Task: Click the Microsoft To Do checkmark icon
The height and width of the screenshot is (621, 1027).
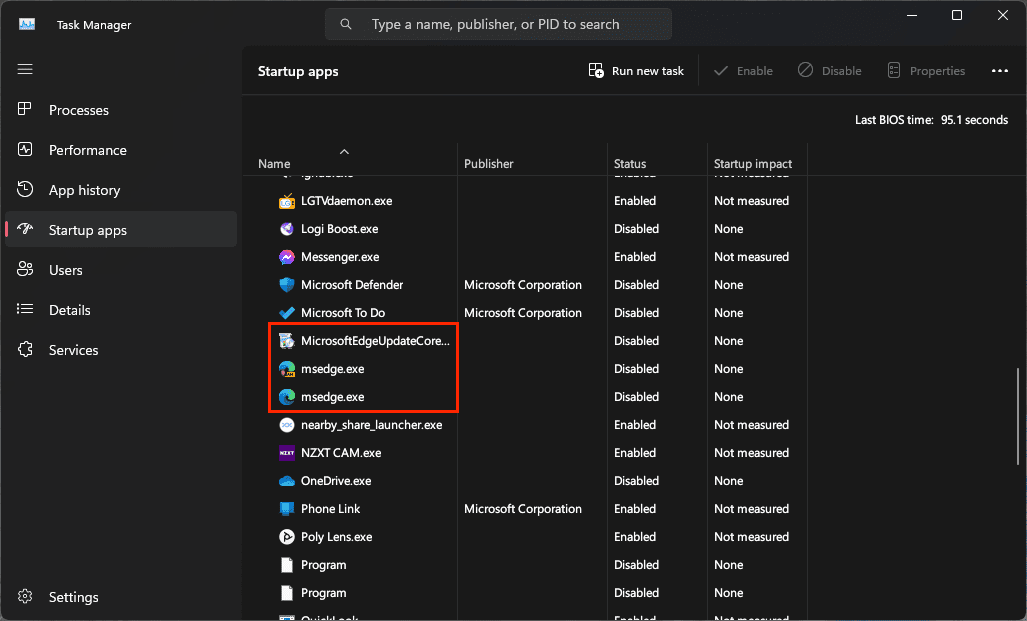Action: 287,313
